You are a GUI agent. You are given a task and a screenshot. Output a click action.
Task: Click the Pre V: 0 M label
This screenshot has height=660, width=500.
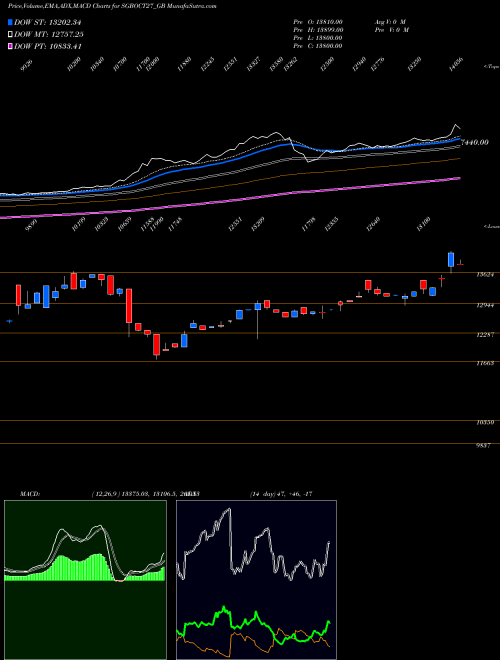coord(391,30)
